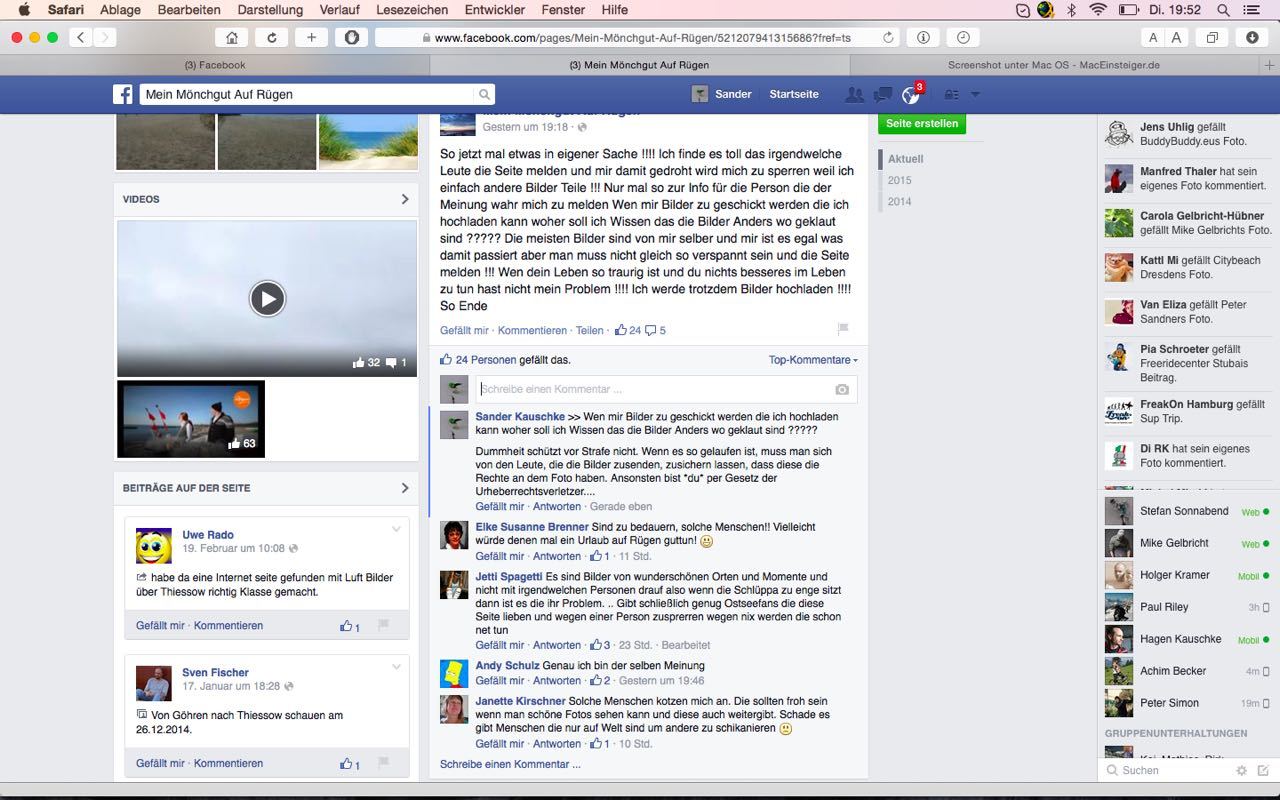Image resolution: width=1280 pixels, height=800 pixels.
Task: Select 2015 in the timeline navigation
Action: coord(900,181)
